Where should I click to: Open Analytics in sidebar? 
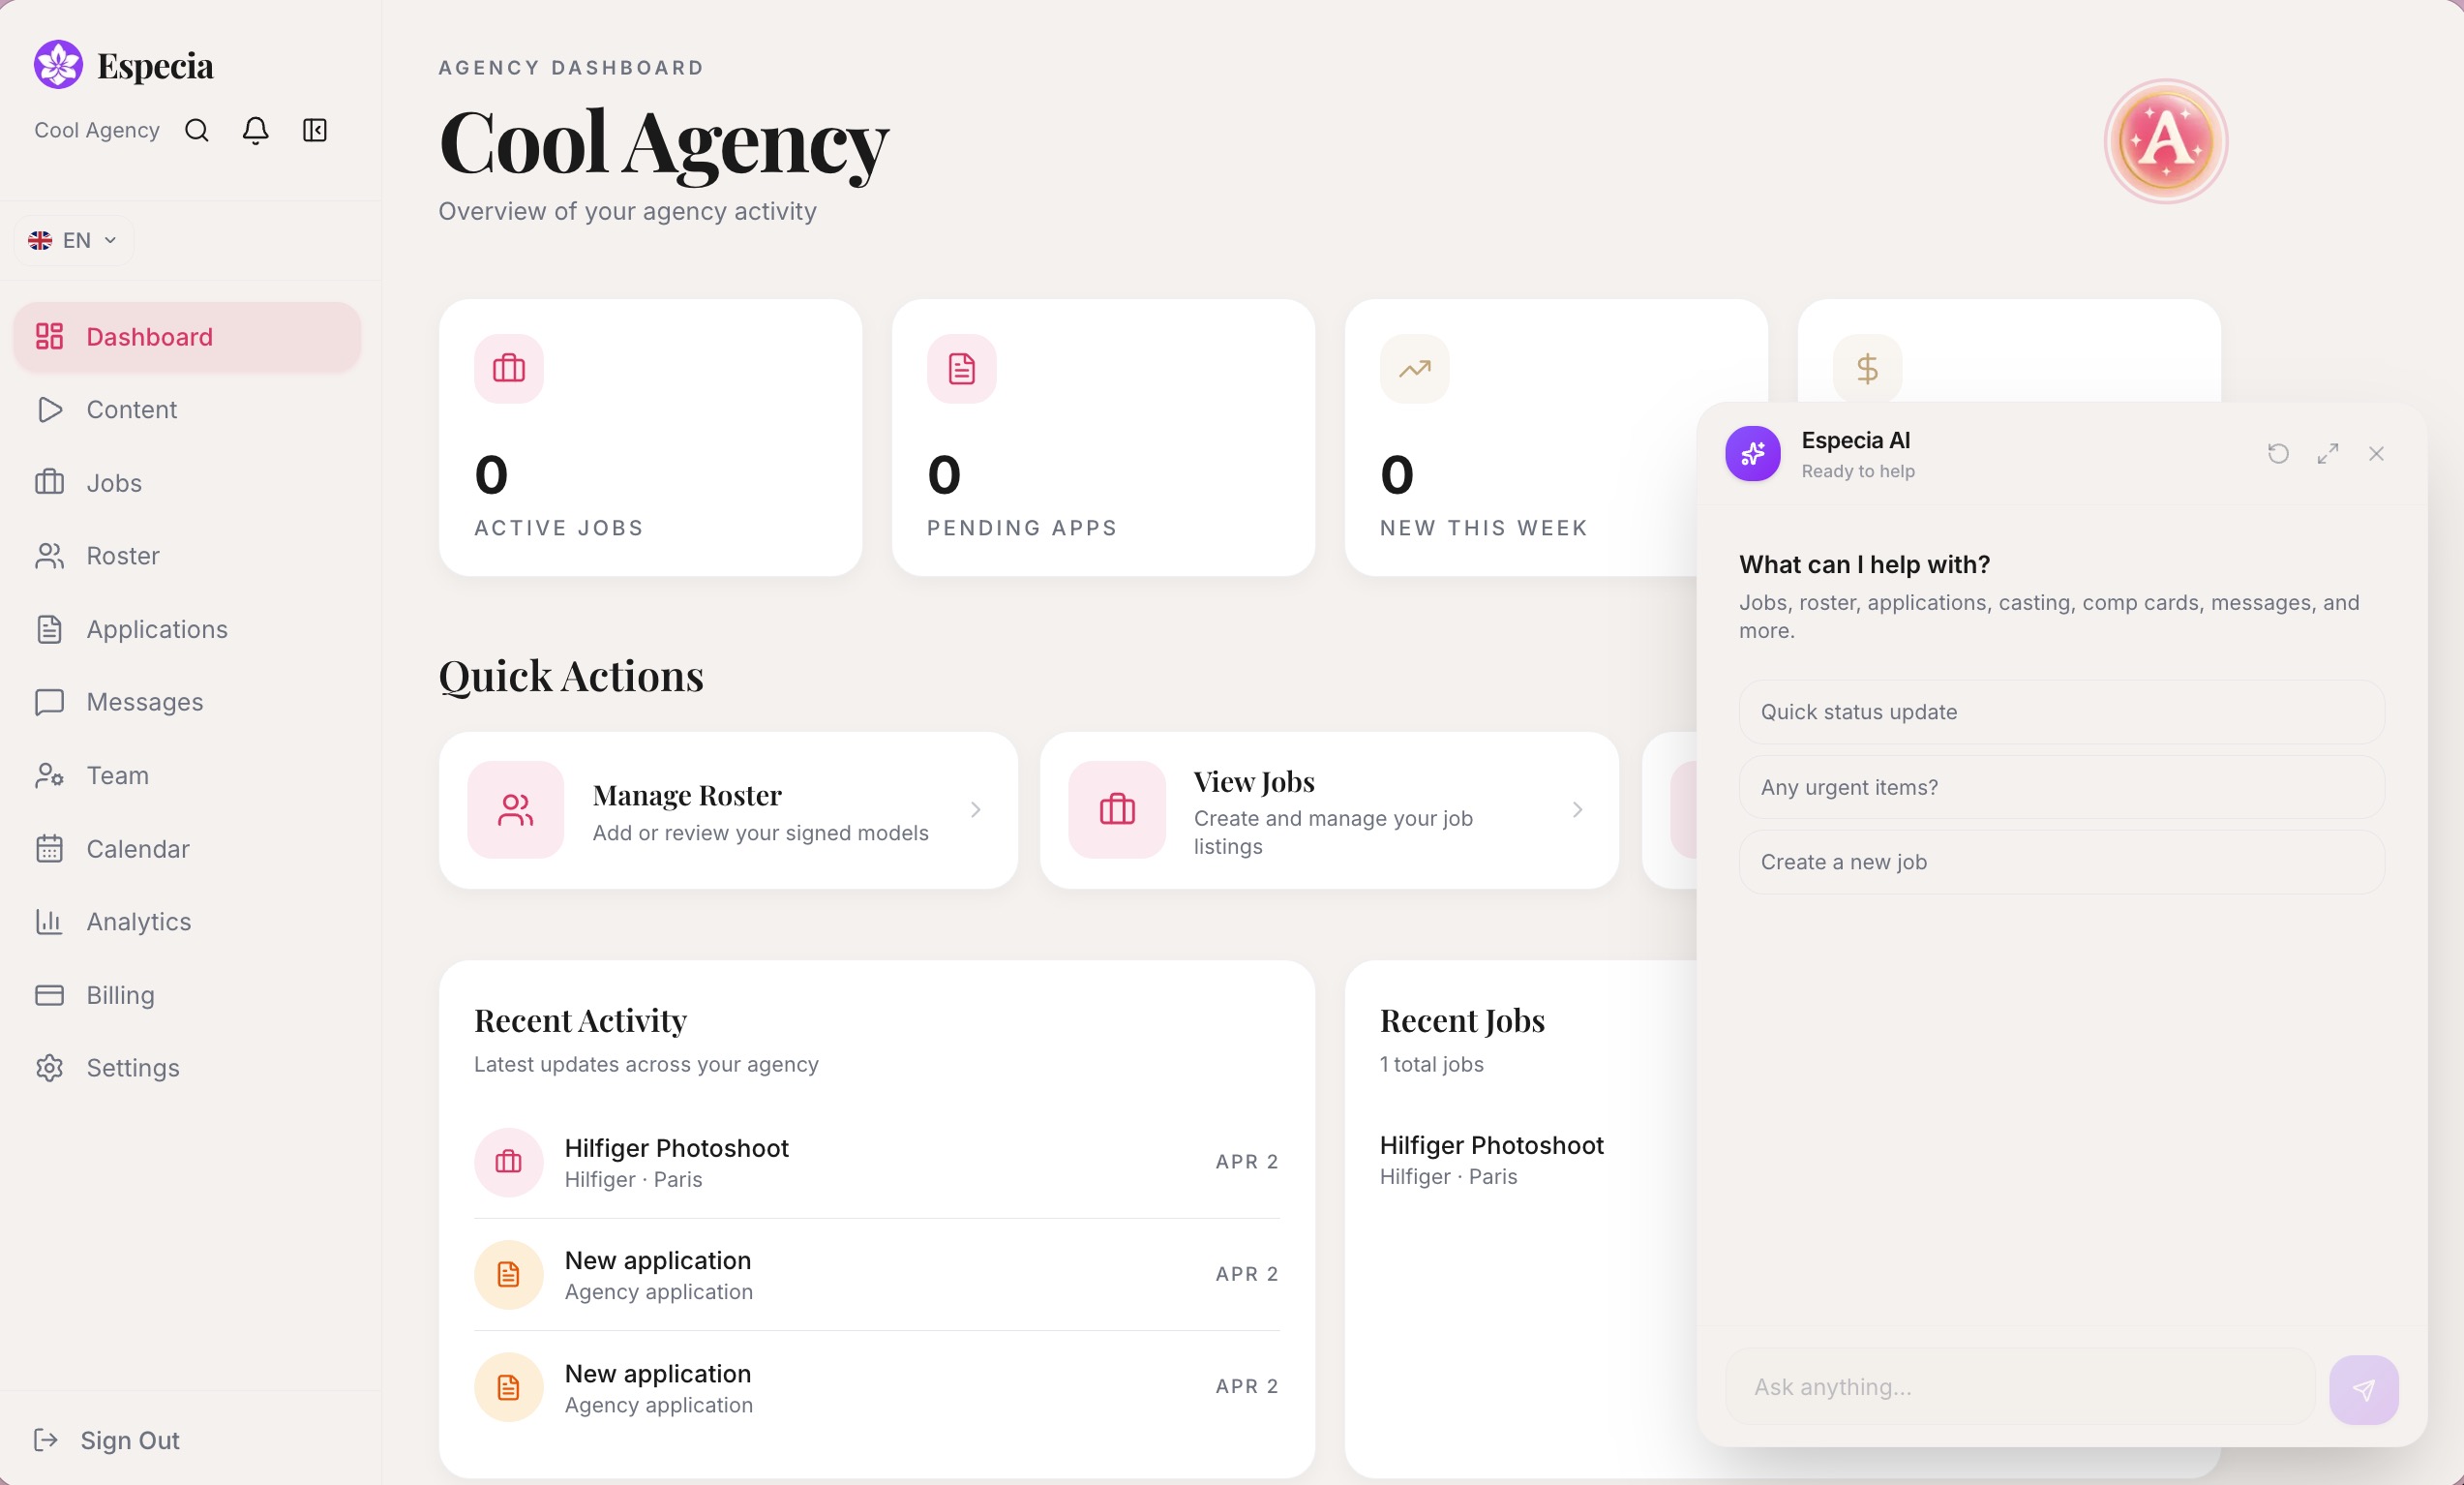click(187, 922)
